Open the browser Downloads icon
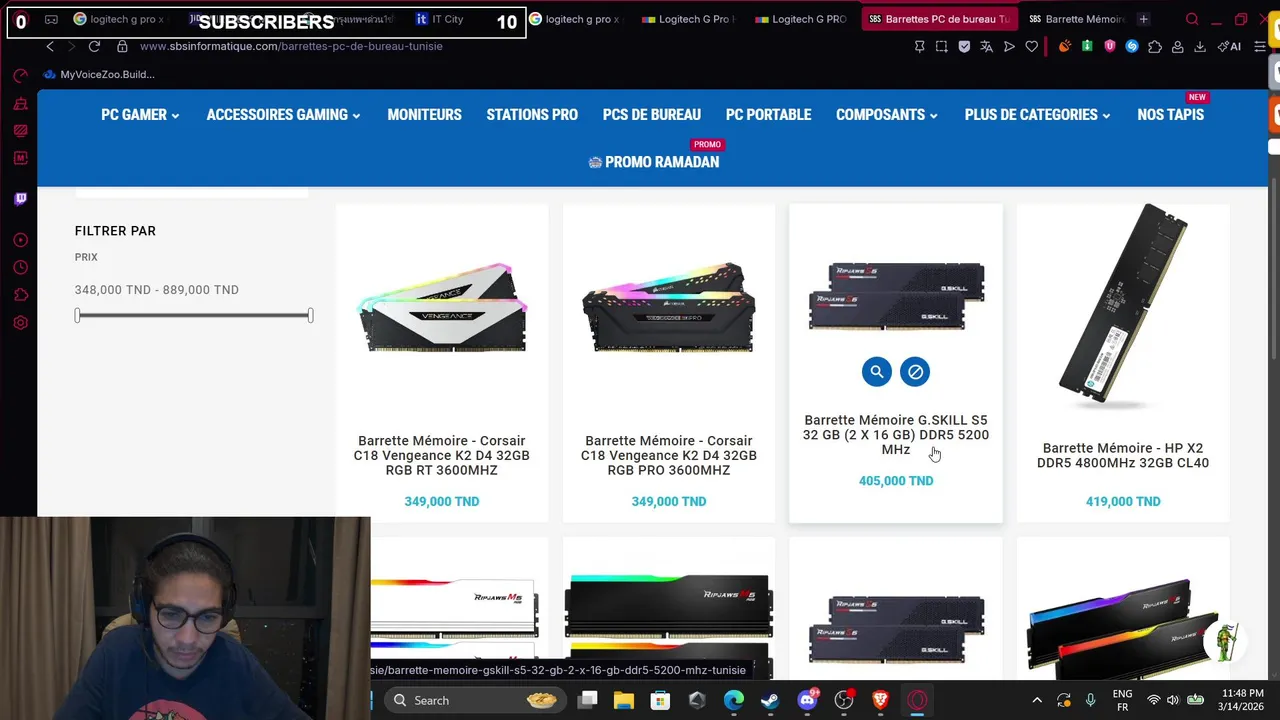The height and width of the screenshot is (720, 1280). click(x=1199, y=46)
